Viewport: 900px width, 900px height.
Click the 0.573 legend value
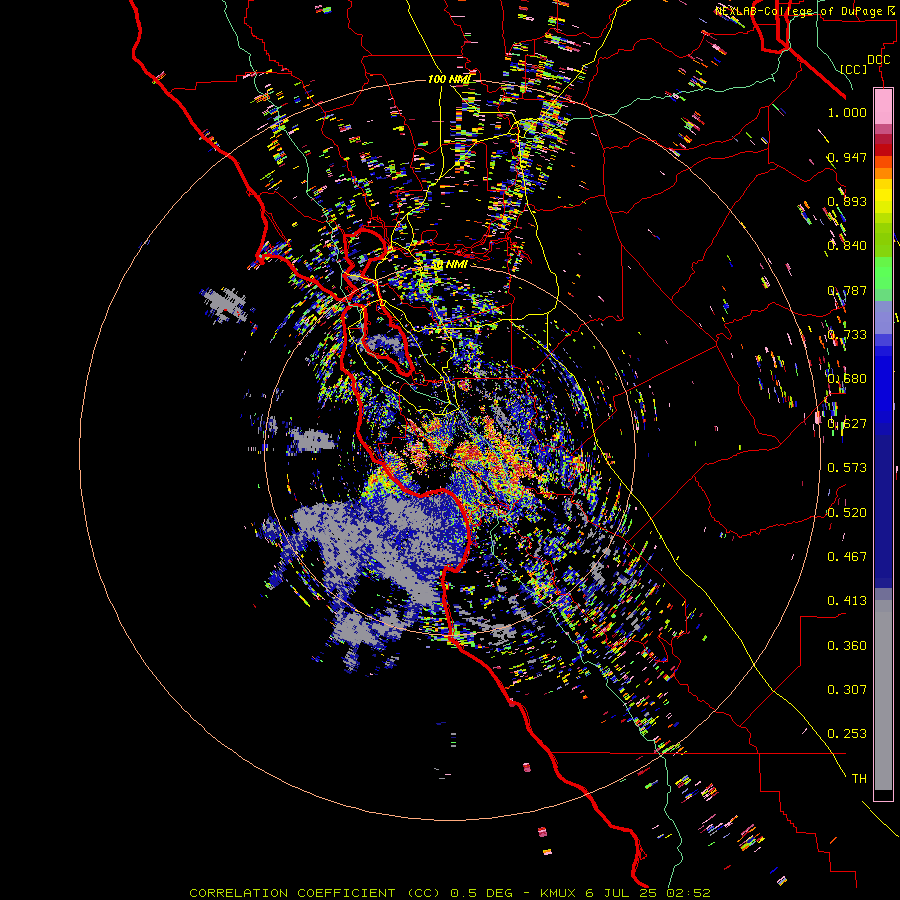coord(847,468)
